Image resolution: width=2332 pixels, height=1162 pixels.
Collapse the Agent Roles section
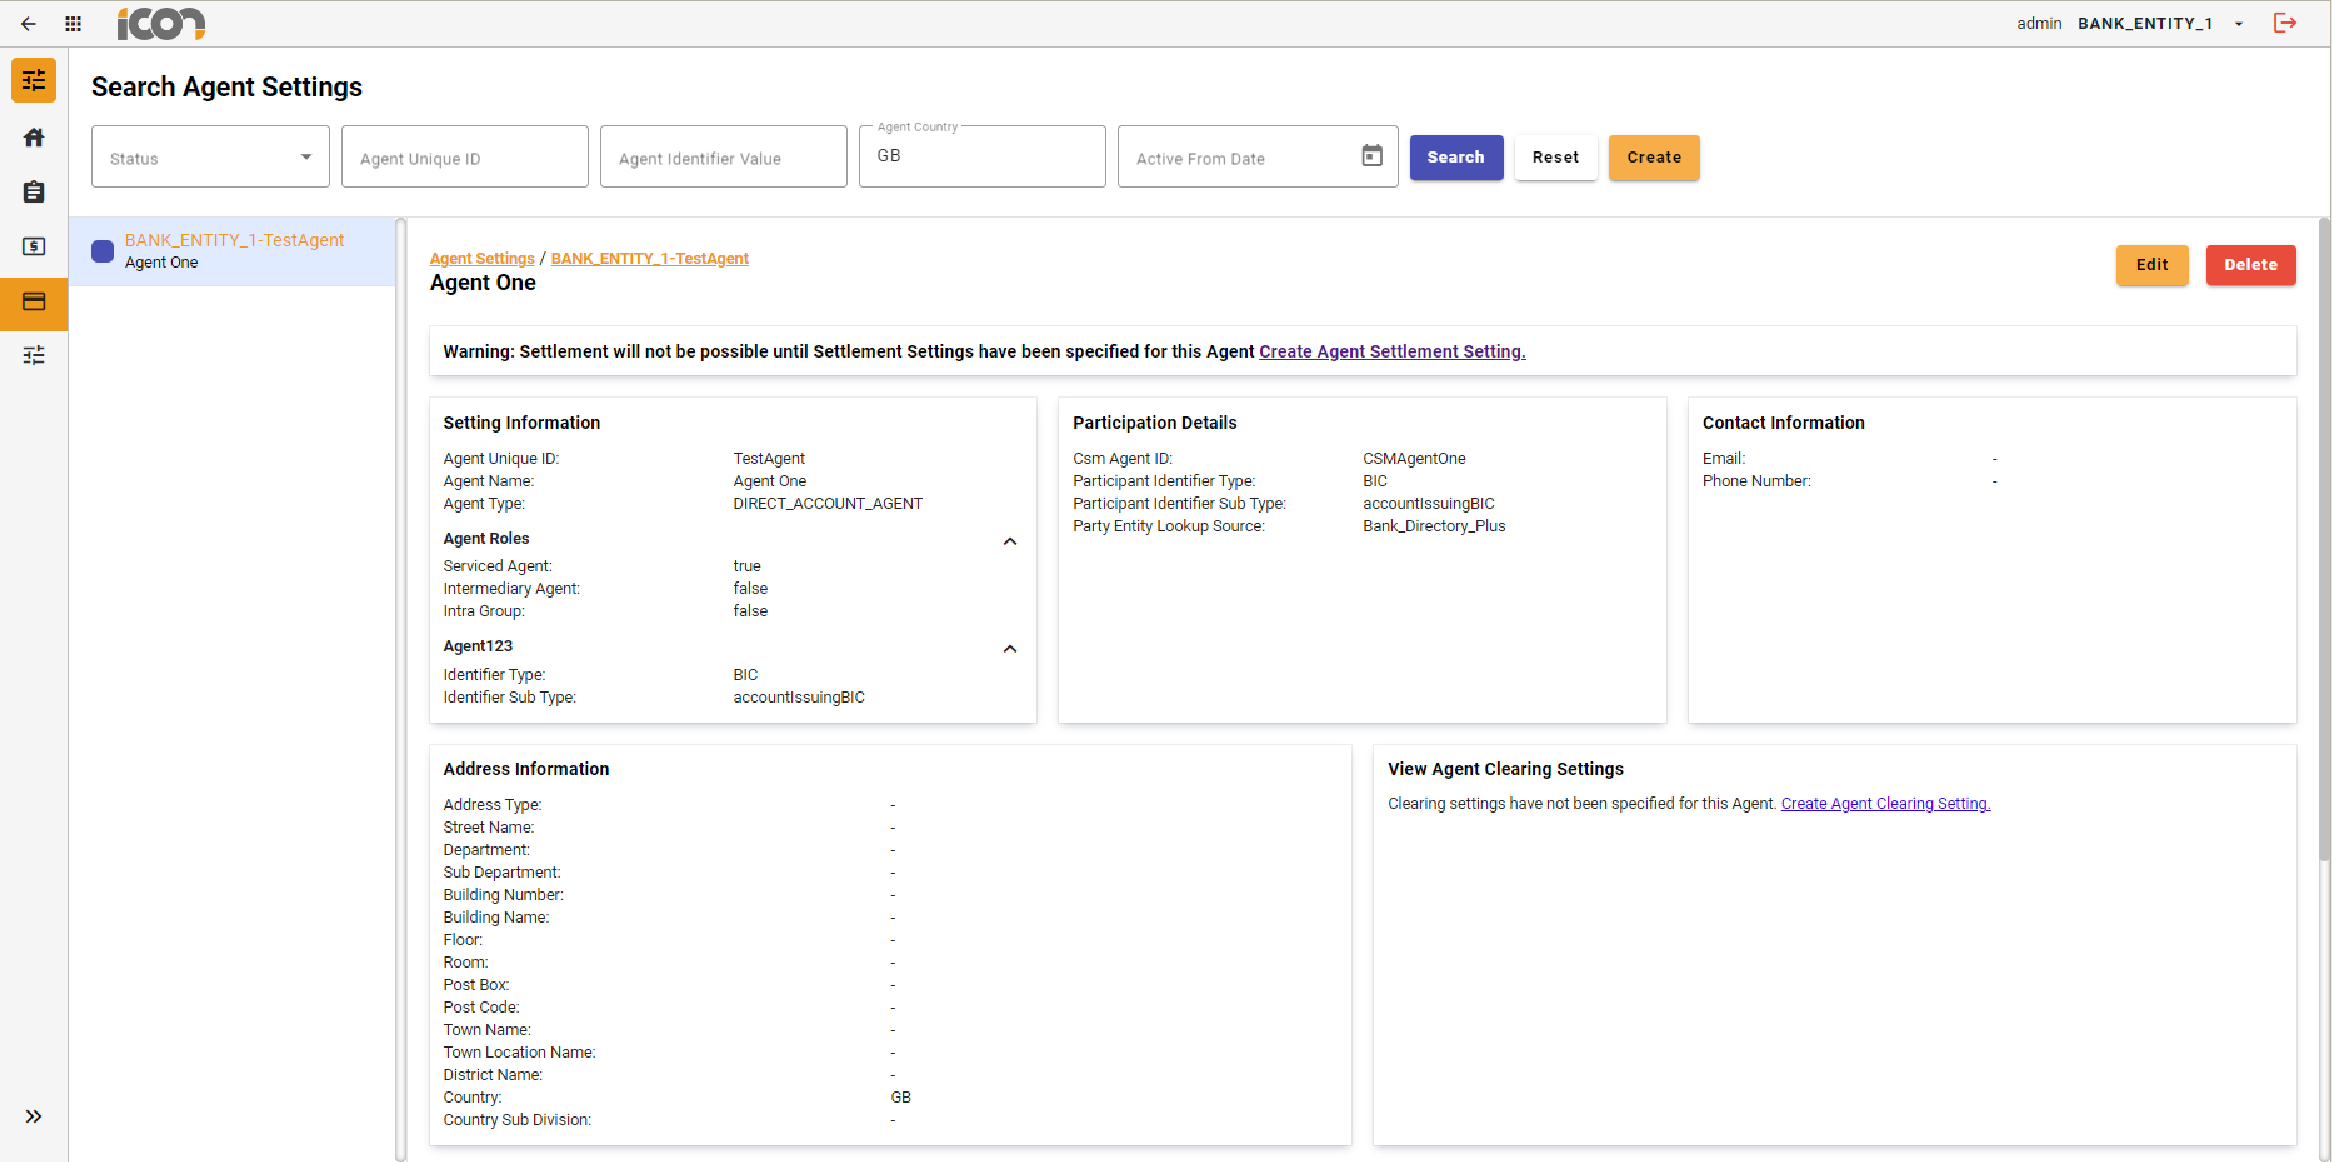(1010, 541)
